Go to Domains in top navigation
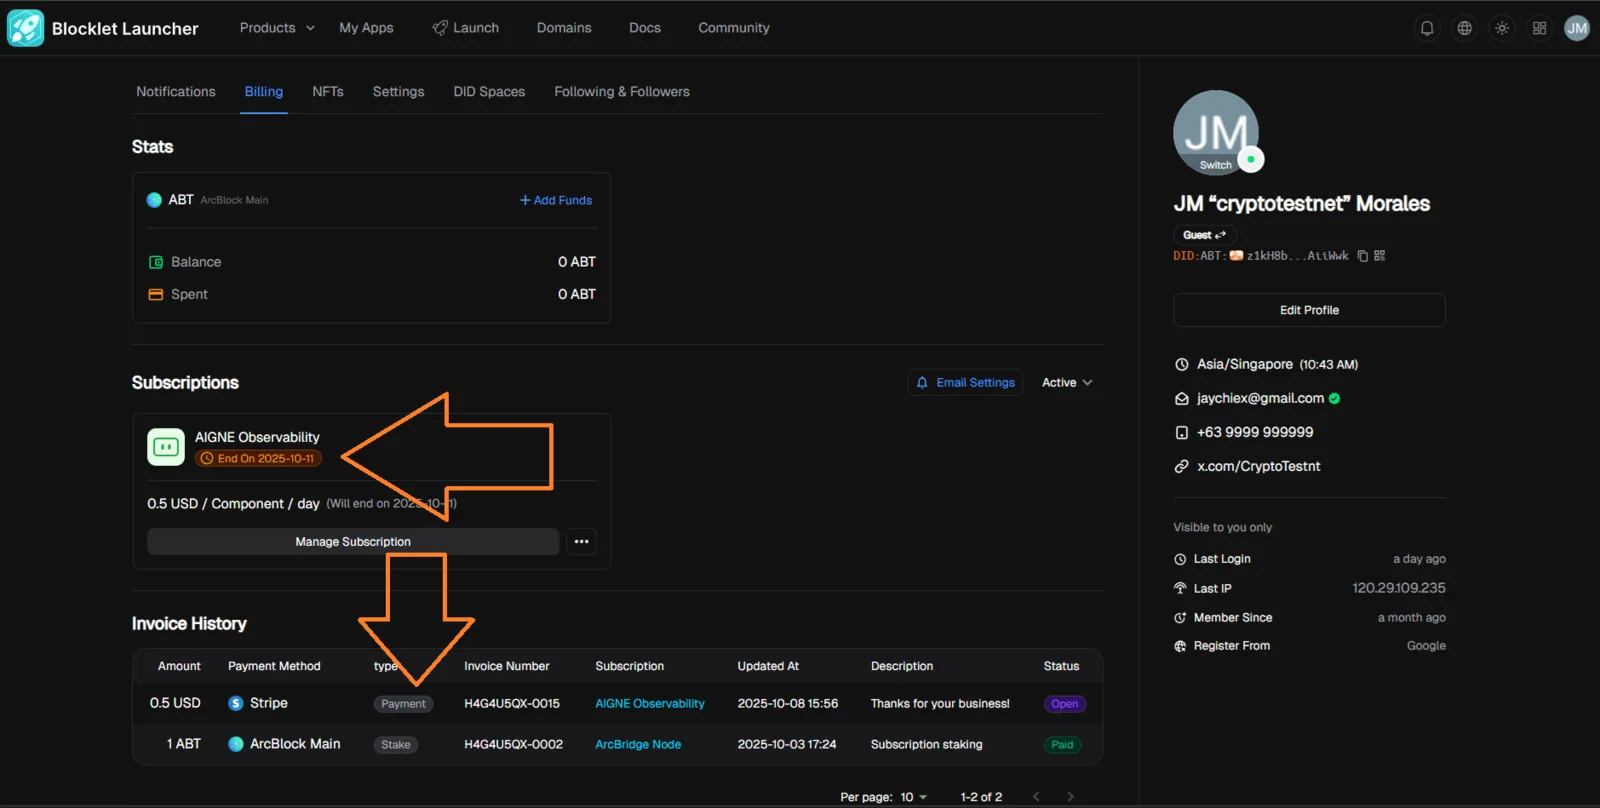Image resolution: width=1600 pixels, height=808 pixels. [x=564, y=28]
